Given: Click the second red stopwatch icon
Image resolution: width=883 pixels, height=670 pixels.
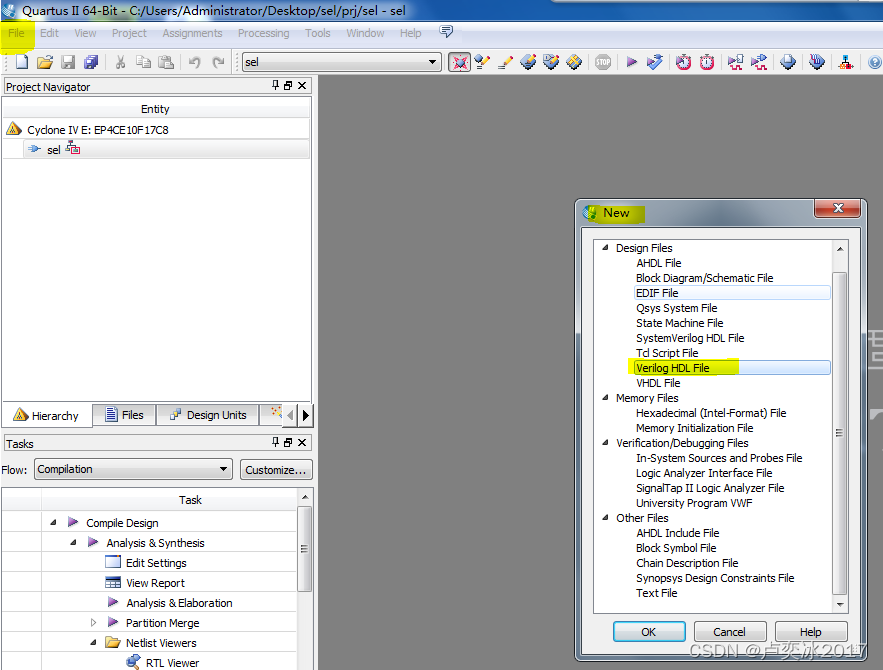Looking at the screenshot, I should (707, 62).
